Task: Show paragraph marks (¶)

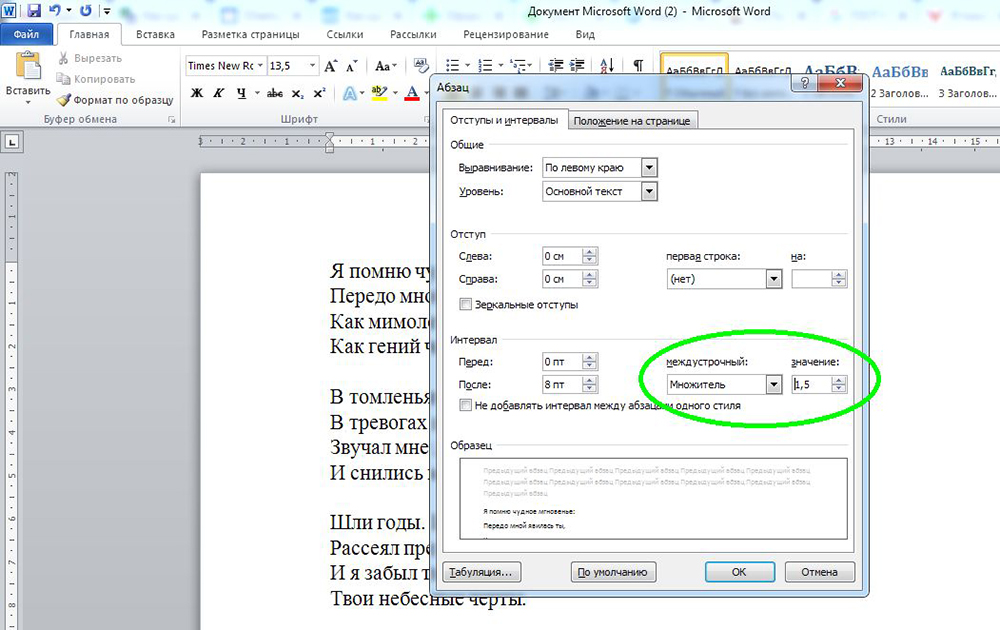Action: 638,65
